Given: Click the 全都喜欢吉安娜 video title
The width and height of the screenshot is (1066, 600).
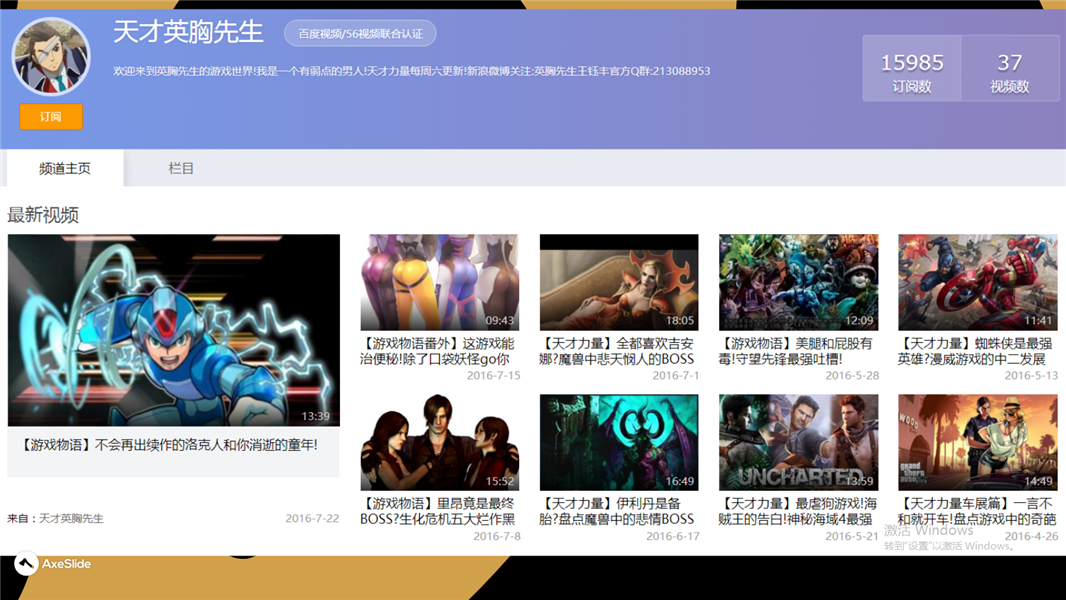Looking at the screenshot, I should (618, 351).
